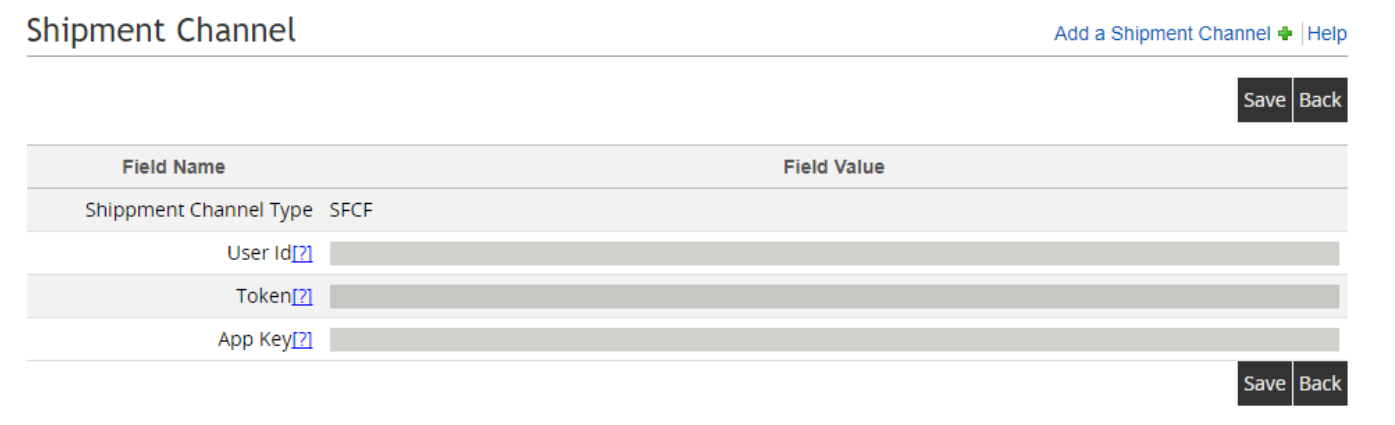Click the Add a Shipment Channel link
The image size is (1395, 425).
(x=1162, y=34)
